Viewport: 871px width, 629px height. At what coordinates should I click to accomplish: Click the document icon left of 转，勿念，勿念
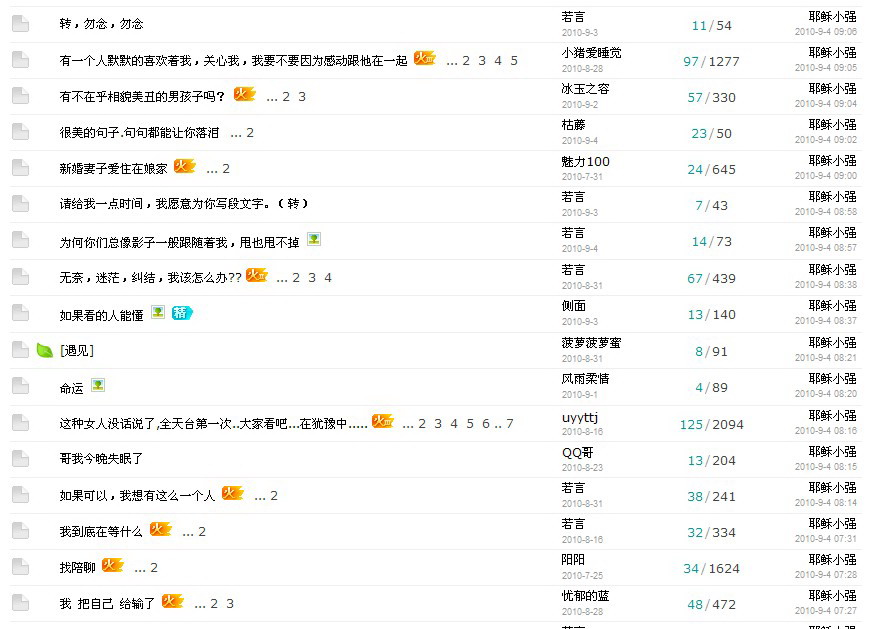pos(20,24)
